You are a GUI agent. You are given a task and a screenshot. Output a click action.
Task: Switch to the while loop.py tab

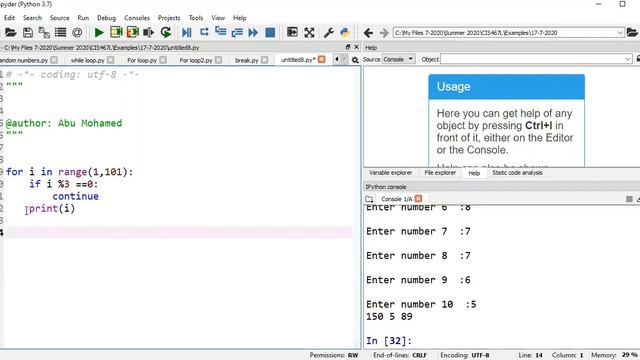[88, 60]
